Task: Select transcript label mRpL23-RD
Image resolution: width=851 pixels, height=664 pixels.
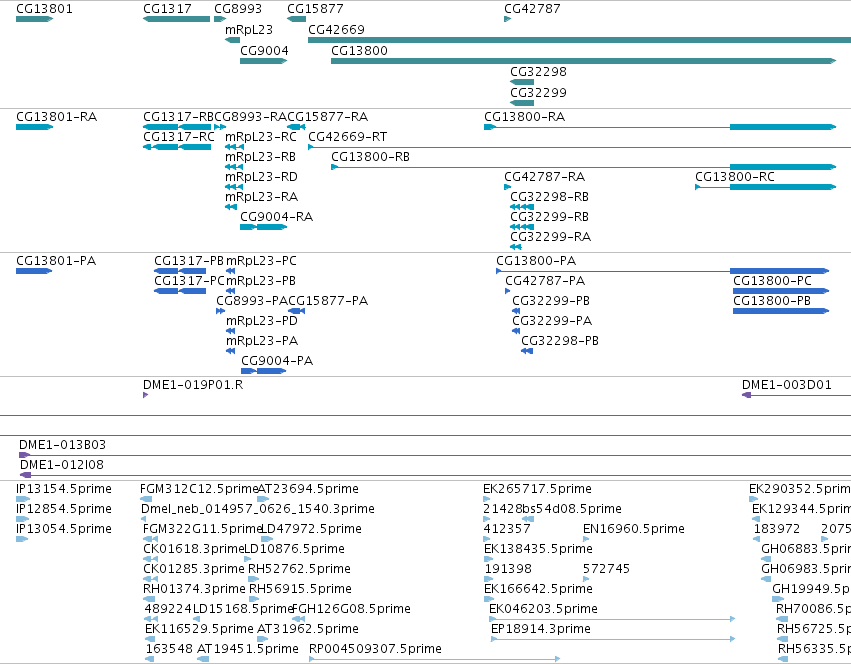Action: [x=261, y=177]
